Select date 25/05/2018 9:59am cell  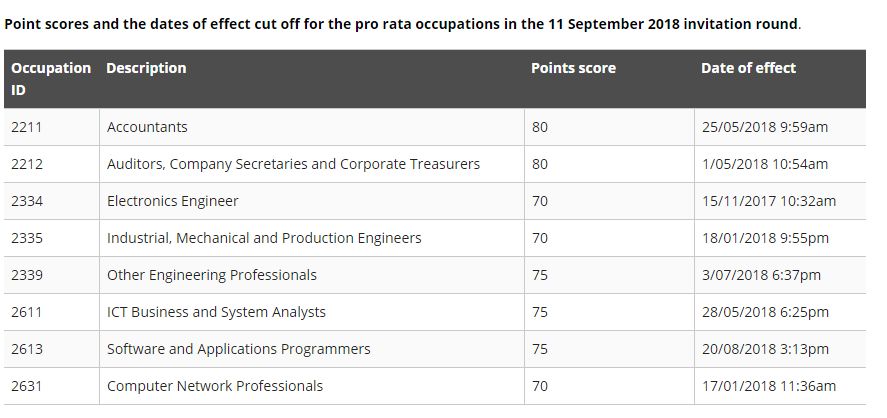(x=780, y=127)
